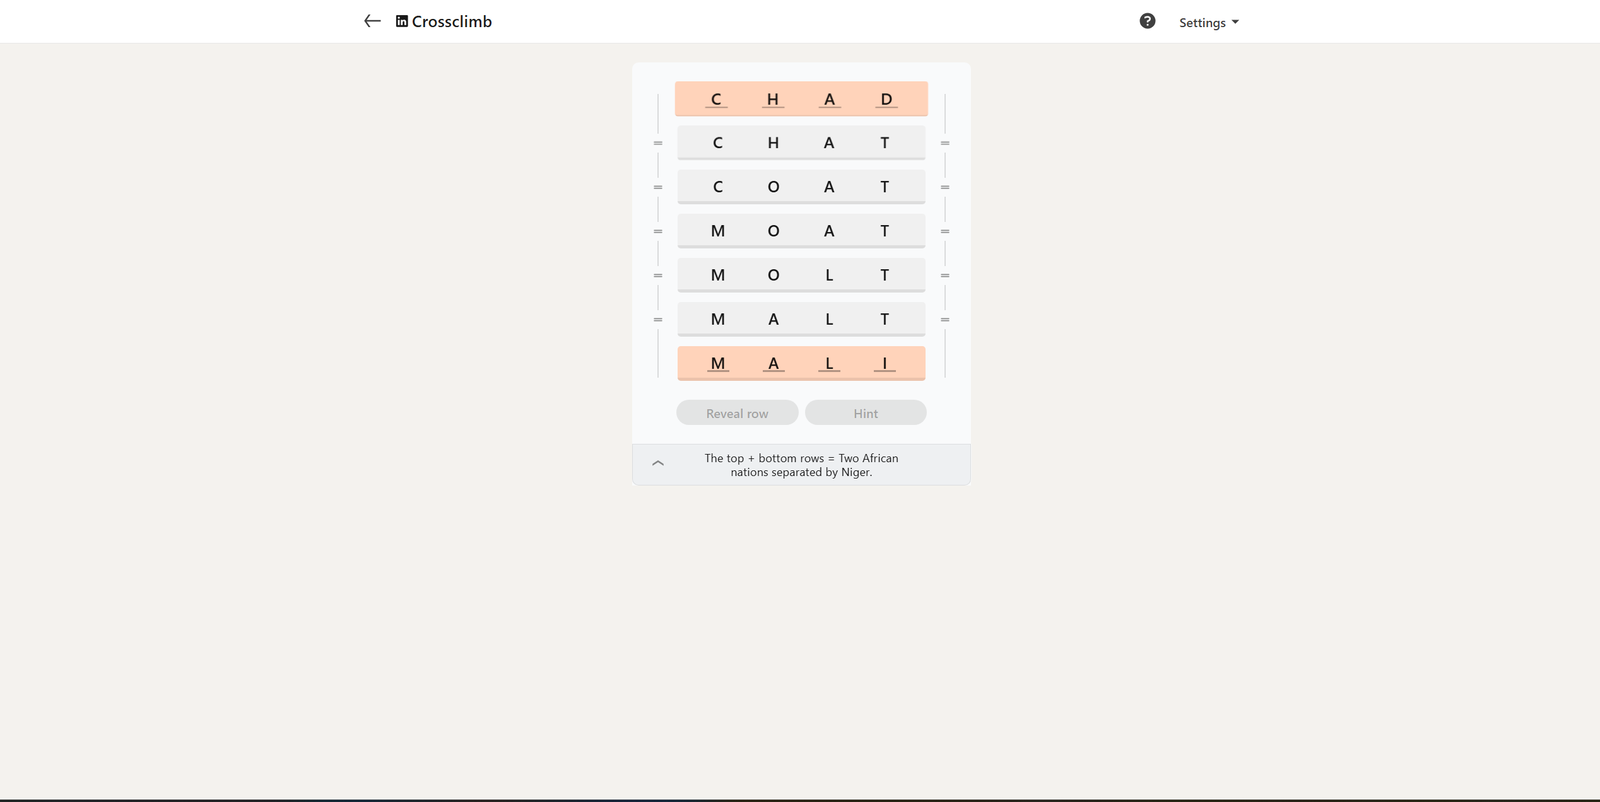Click the letter L in MOLT row
This screenshot has height=802, width=1600.
click(829, 275)
